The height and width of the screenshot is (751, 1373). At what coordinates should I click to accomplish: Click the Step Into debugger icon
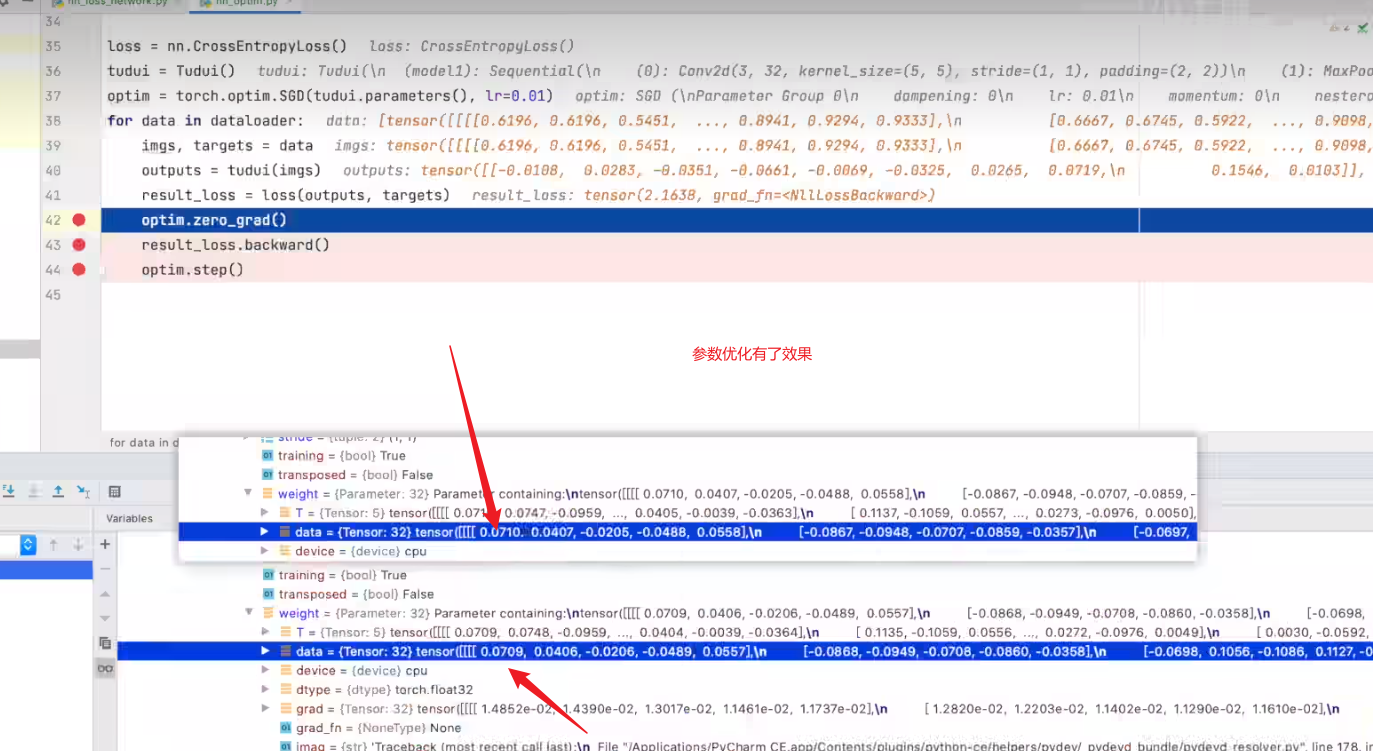(x=9, y=491)
